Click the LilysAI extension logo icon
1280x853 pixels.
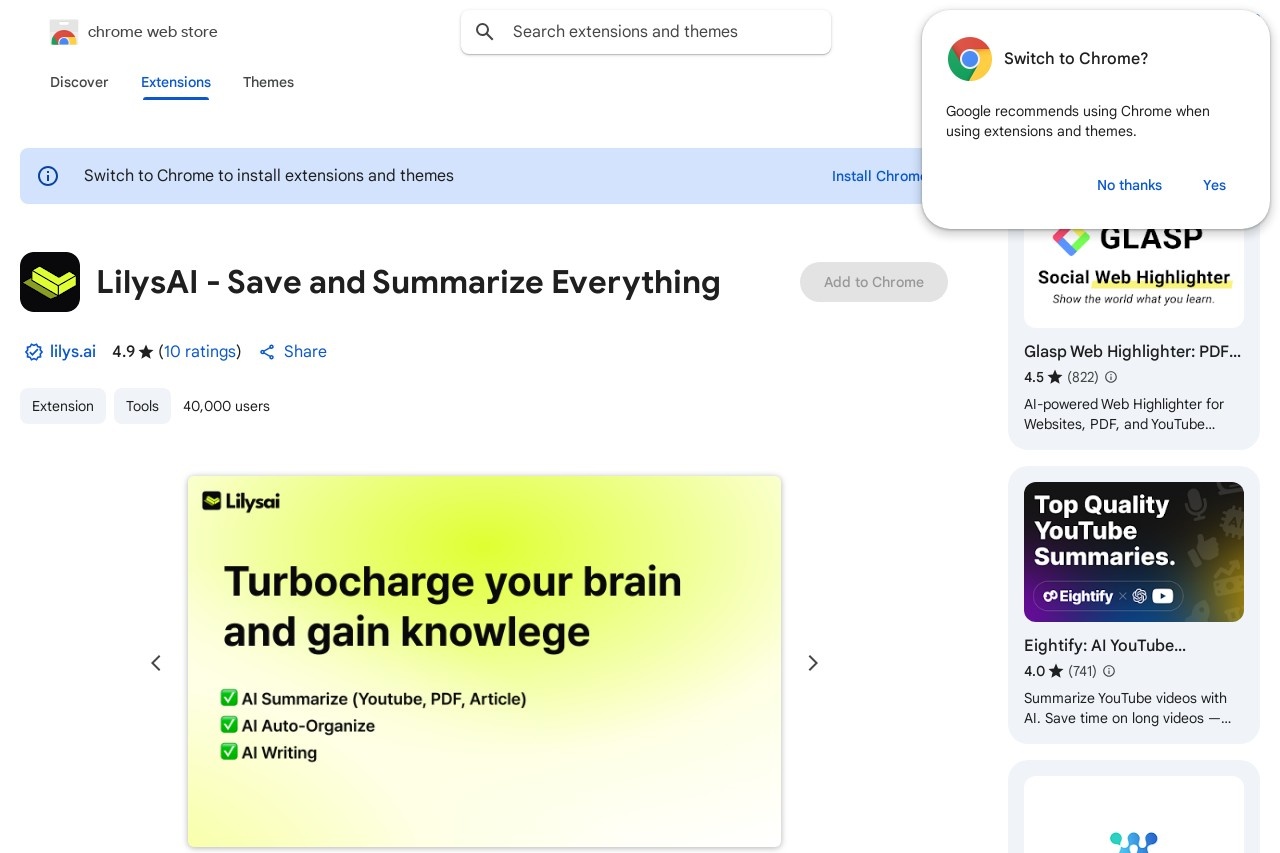[x=50, y=282]
